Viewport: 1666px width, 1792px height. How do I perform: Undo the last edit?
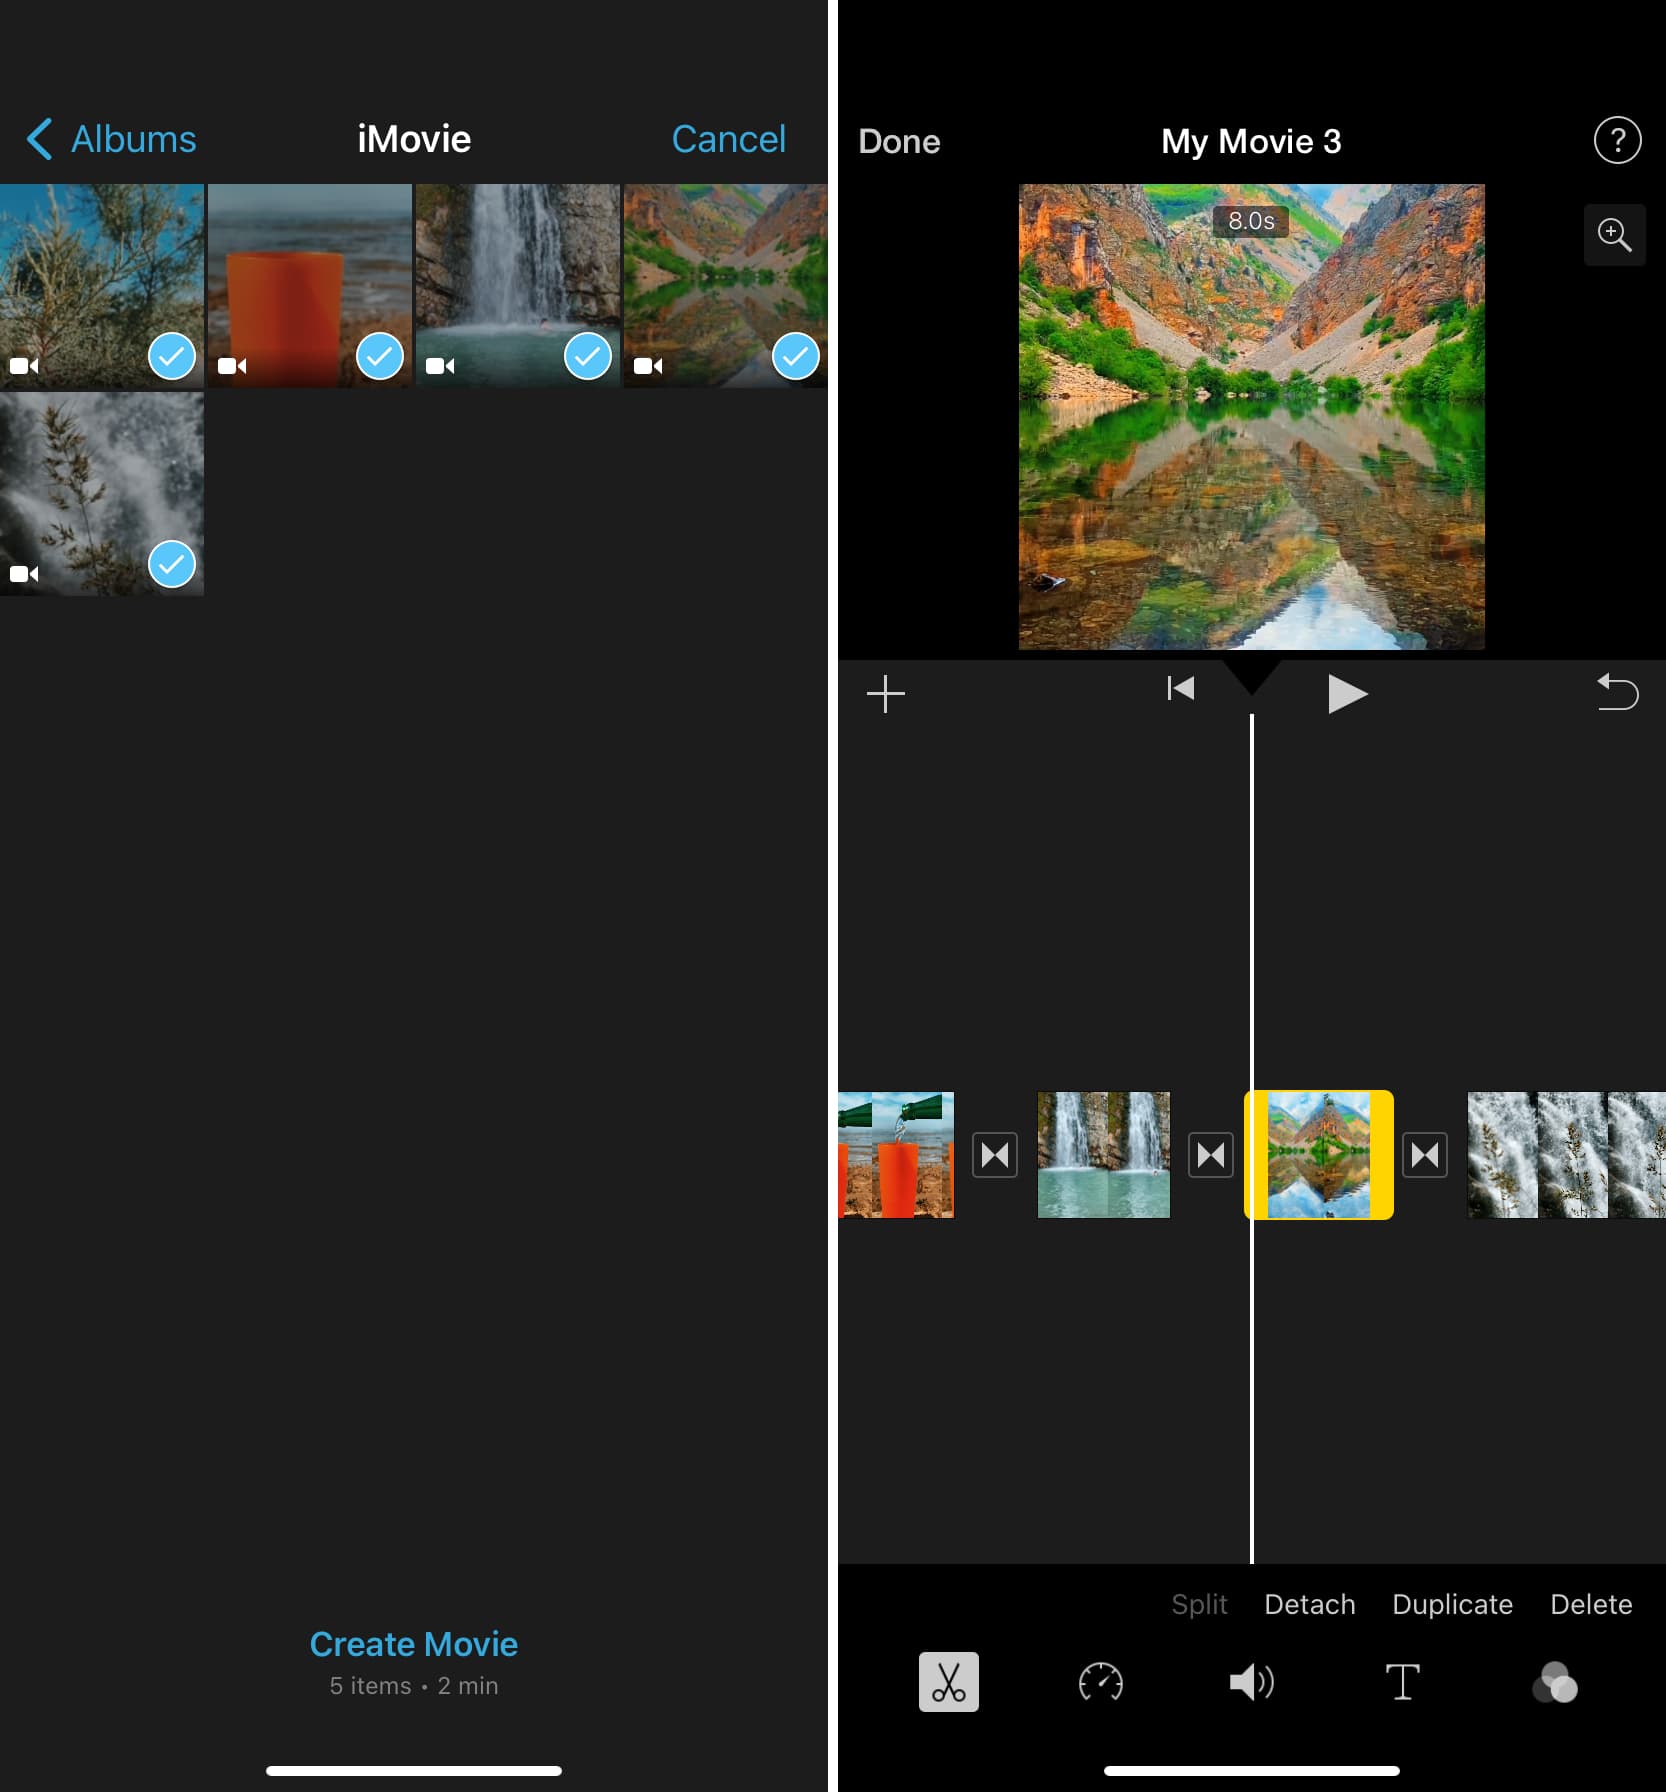click(x=1617, y=692)
